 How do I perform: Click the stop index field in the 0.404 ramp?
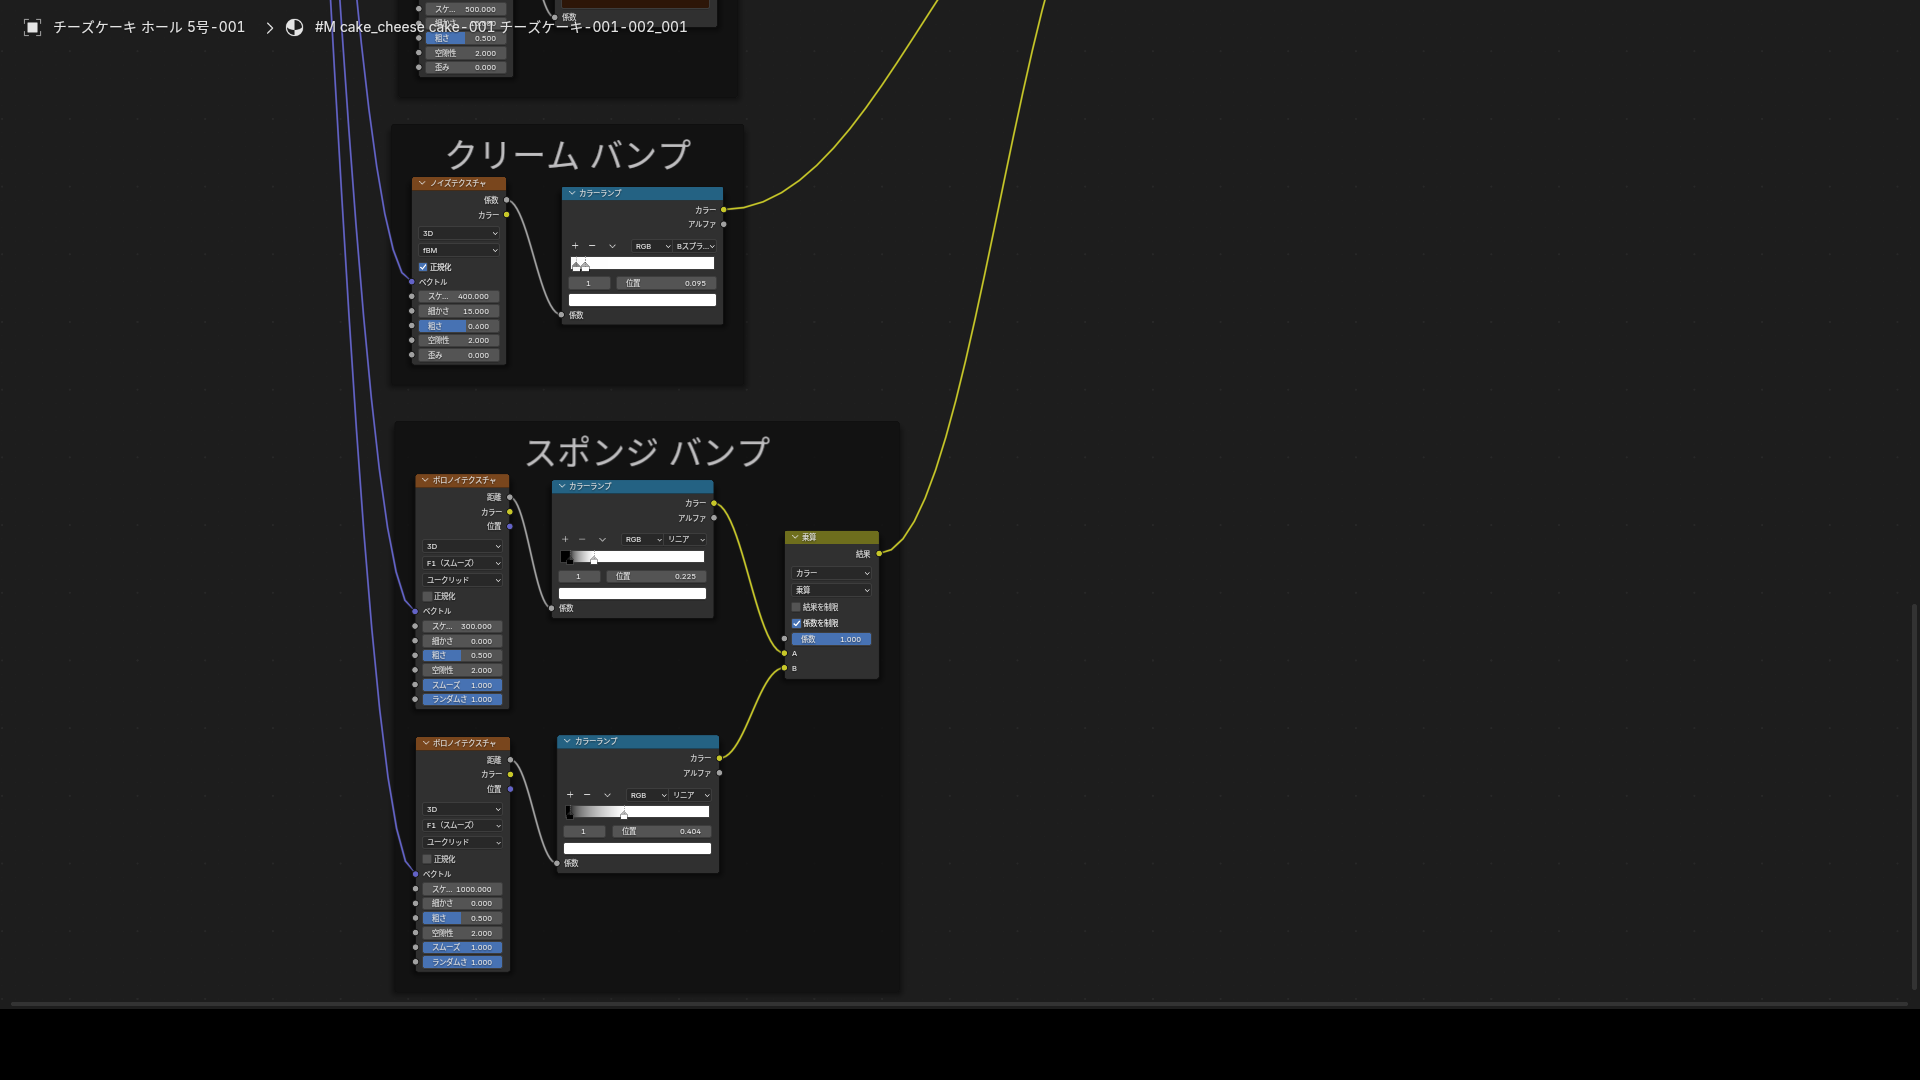point(584,831)
